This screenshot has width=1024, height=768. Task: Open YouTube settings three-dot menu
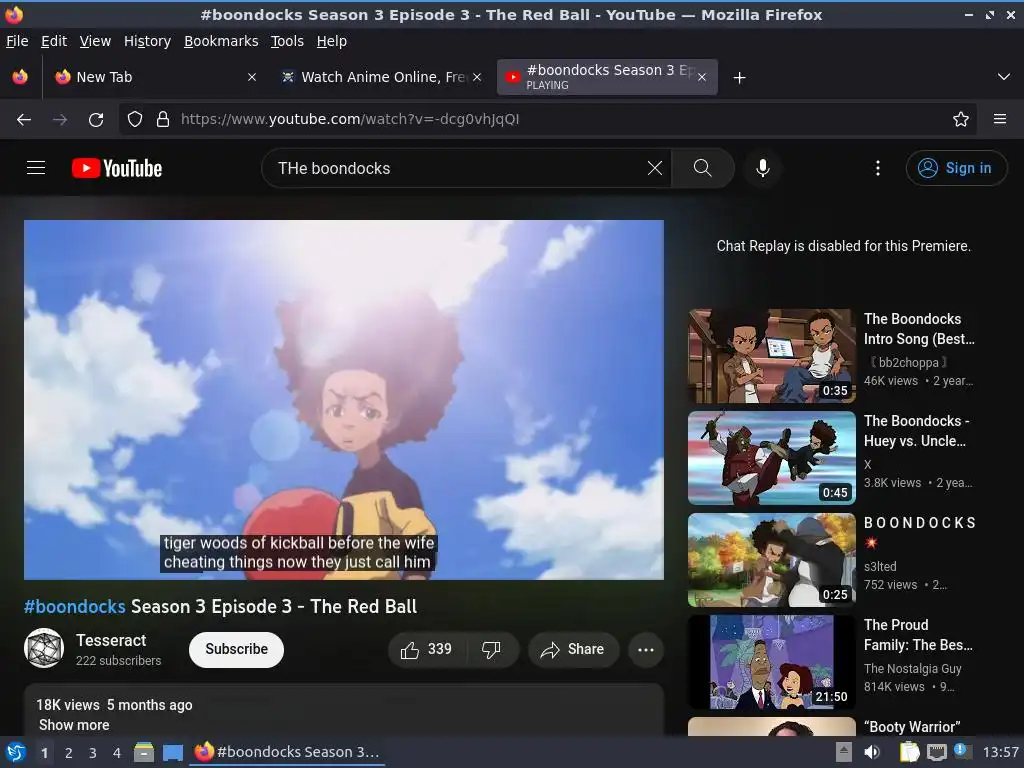coord(878,168)
